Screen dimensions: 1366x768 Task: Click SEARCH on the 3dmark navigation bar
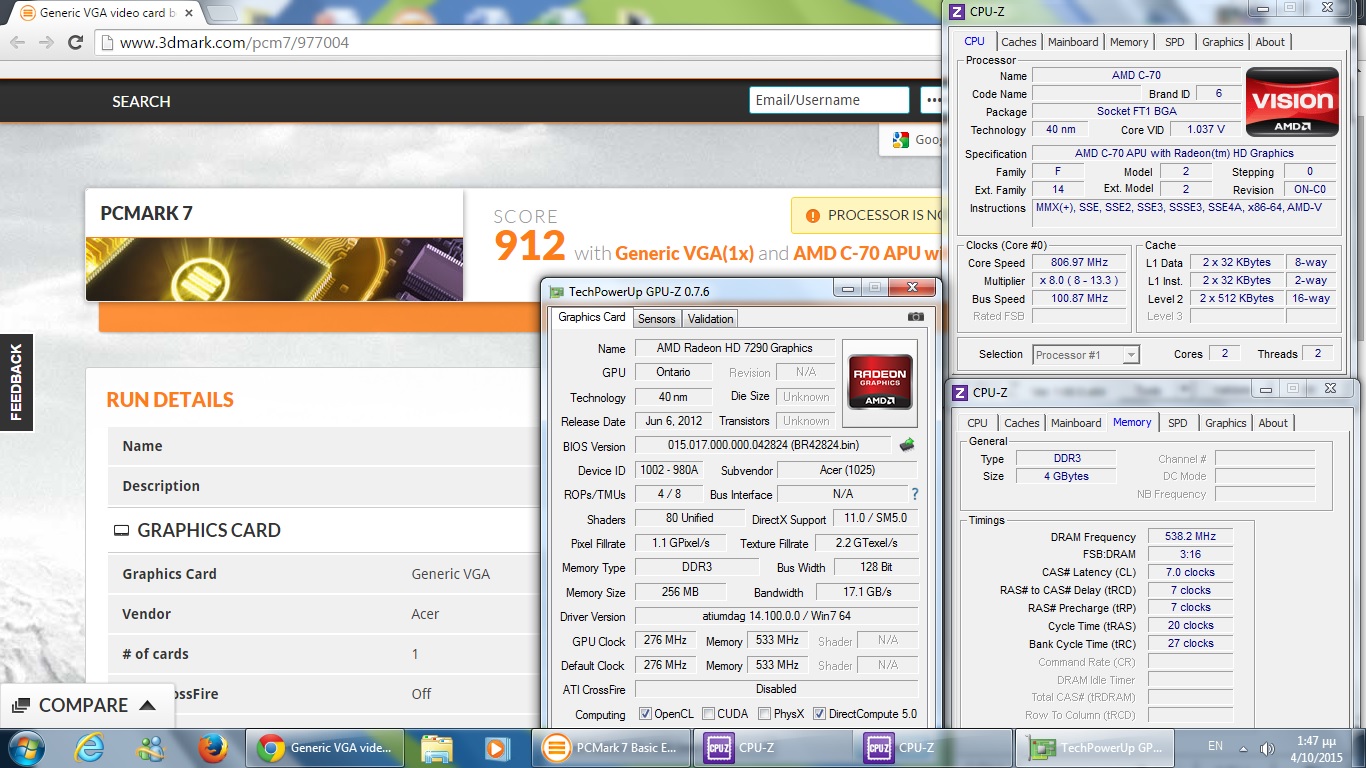pos(141,101)
